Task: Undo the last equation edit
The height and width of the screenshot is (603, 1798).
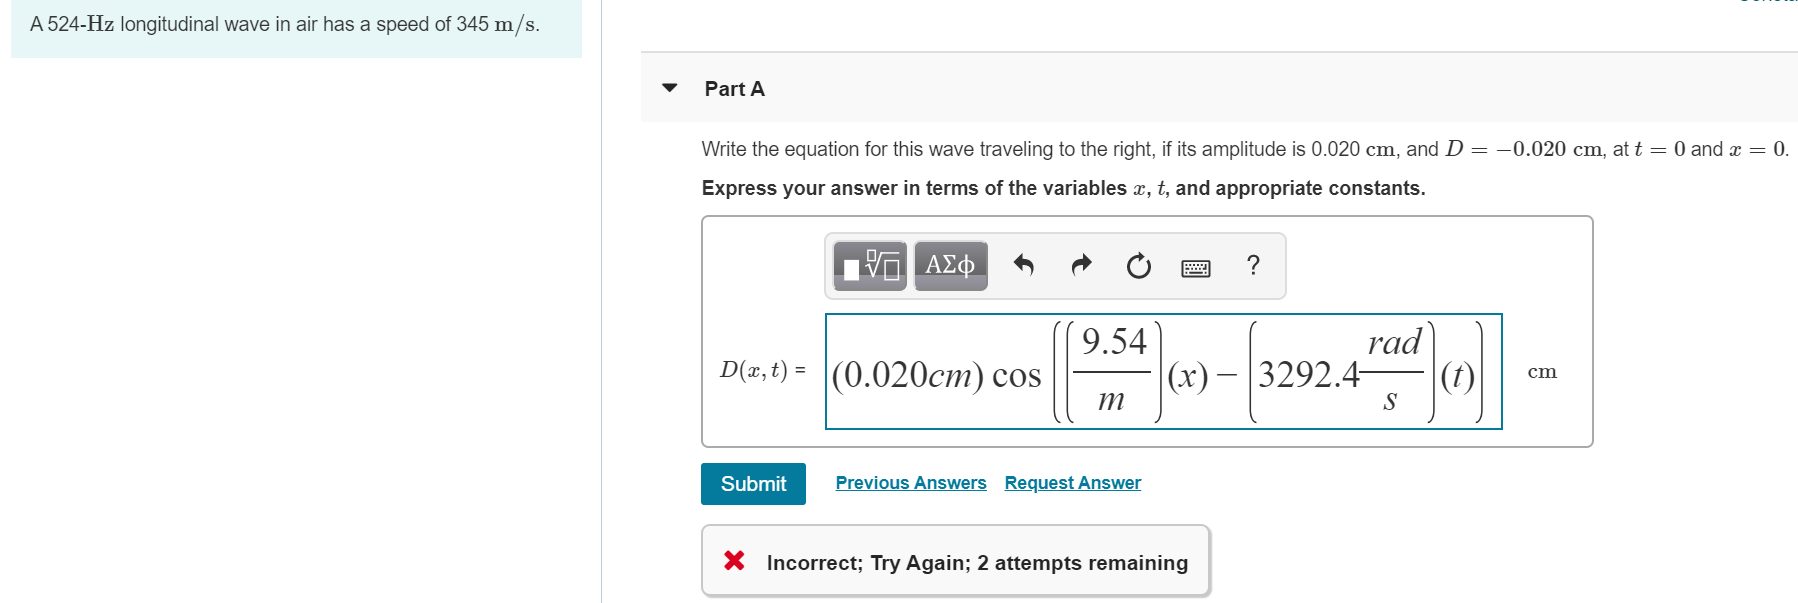Action: pos(1023,265)
